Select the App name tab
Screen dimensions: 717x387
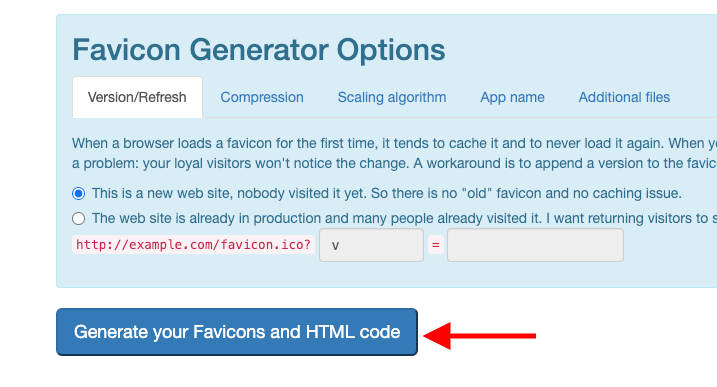click(512, 97)
